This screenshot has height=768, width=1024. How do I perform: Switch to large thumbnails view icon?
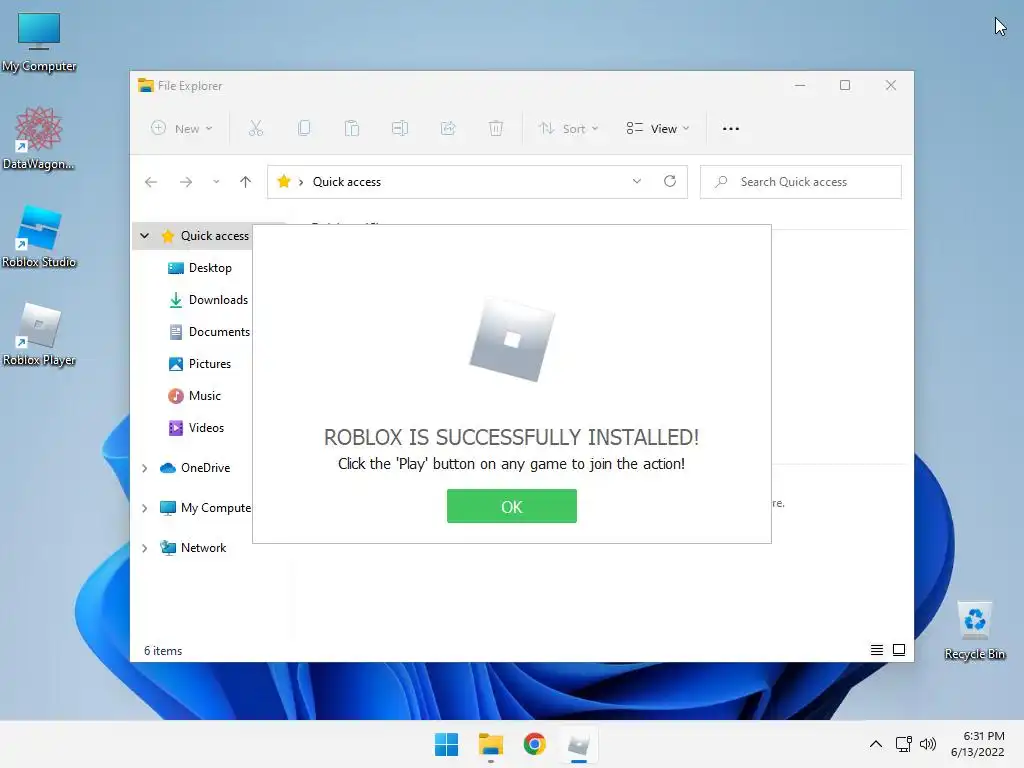(899, 650)
